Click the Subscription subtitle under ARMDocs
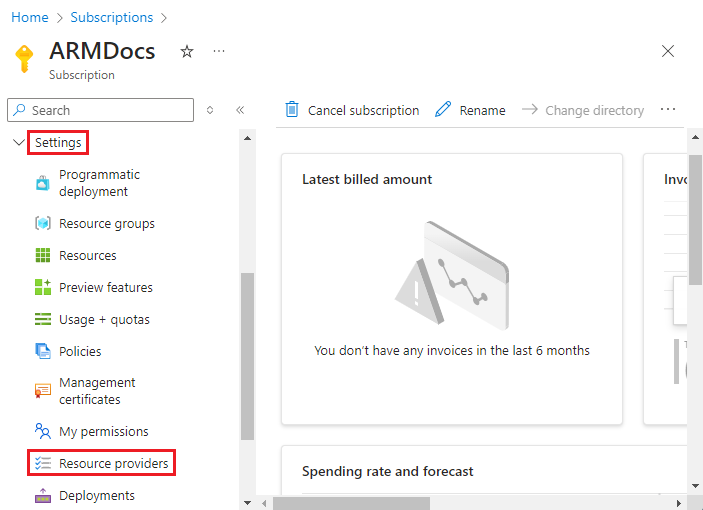Image resolution: width=703 pixels, height=510 pixels. coord(82,75)
